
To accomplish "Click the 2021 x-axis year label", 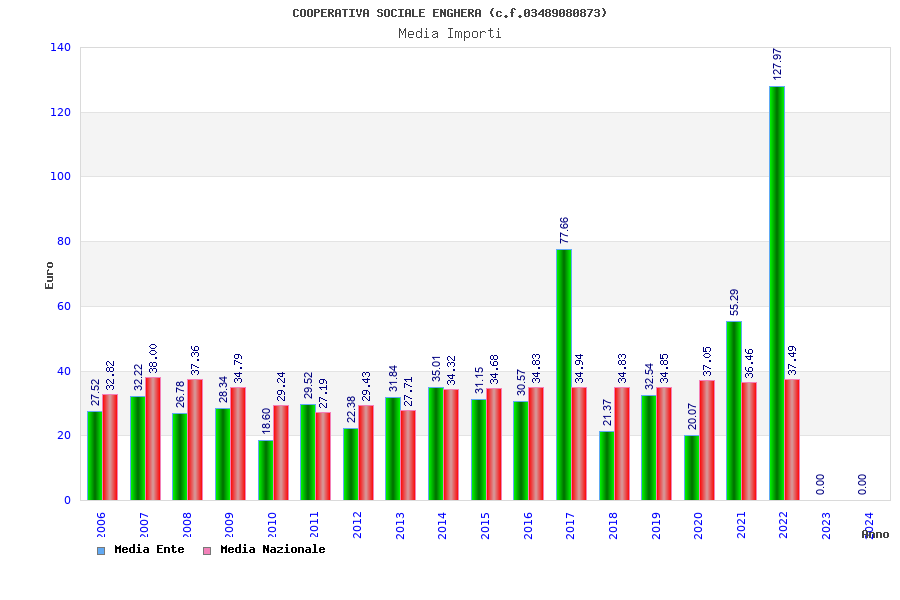I will 741,525.
